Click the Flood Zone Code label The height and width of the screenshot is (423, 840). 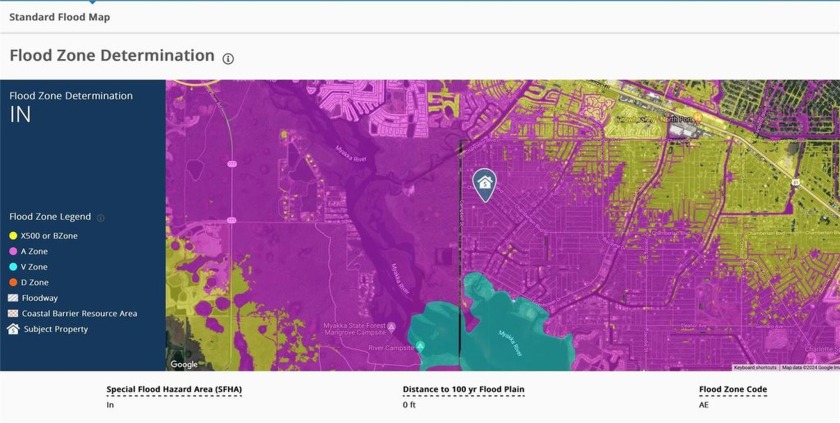point(733,389)
